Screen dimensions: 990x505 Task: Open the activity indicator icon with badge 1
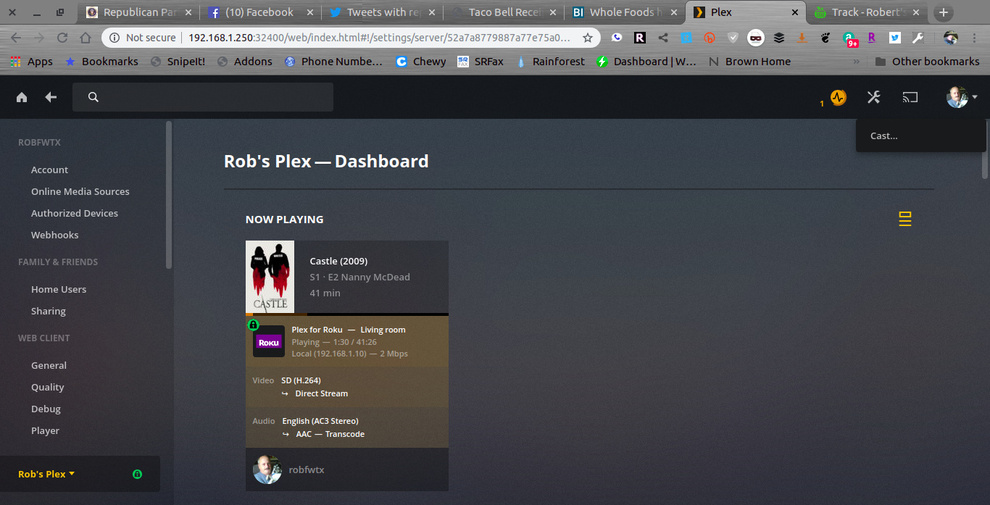point(838,97)
